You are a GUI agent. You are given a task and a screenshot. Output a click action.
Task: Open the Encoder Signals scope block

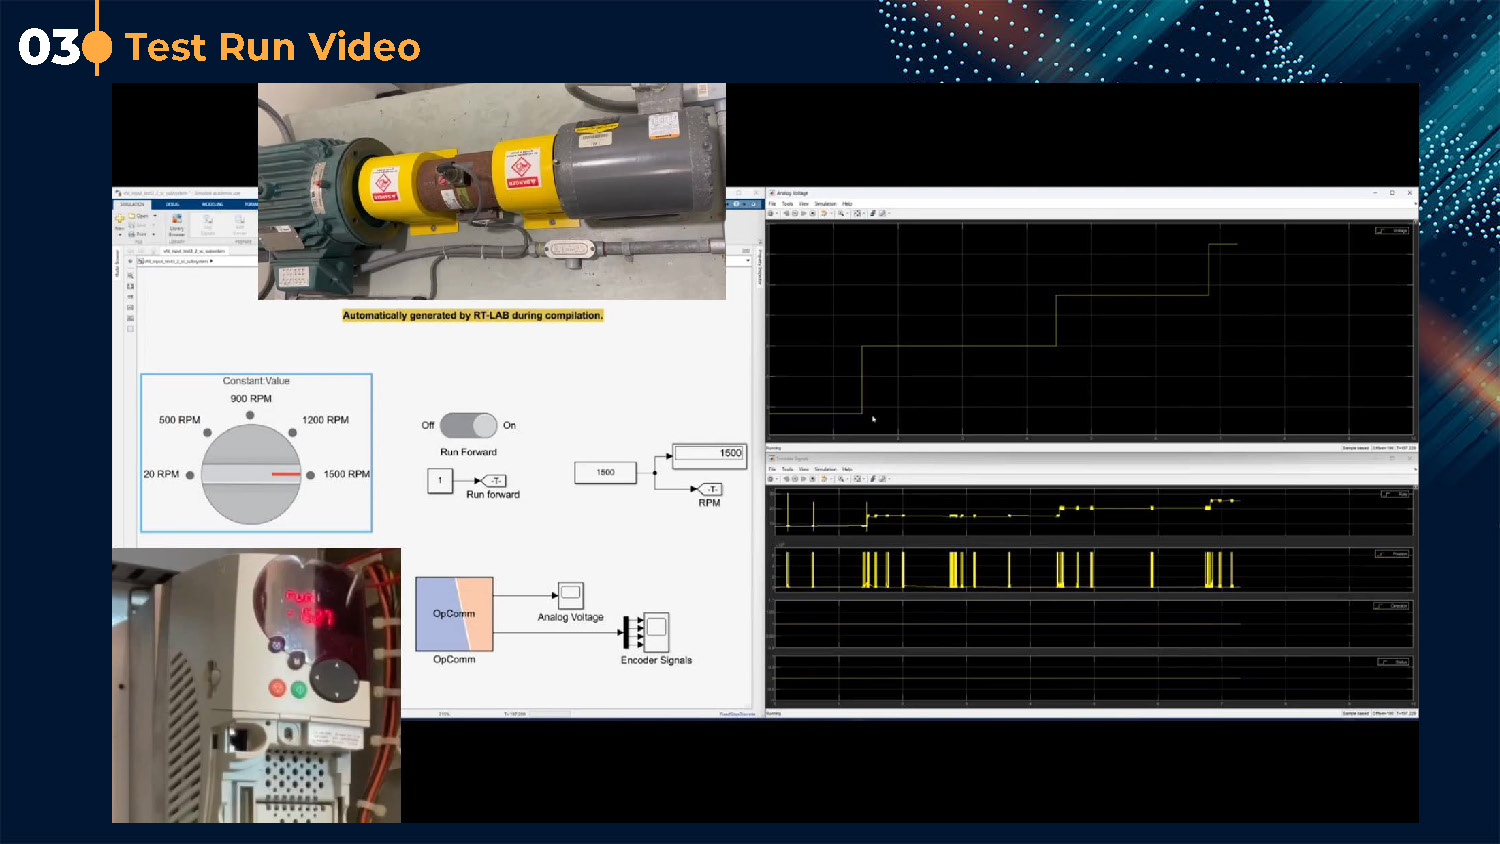coord(656,632)
